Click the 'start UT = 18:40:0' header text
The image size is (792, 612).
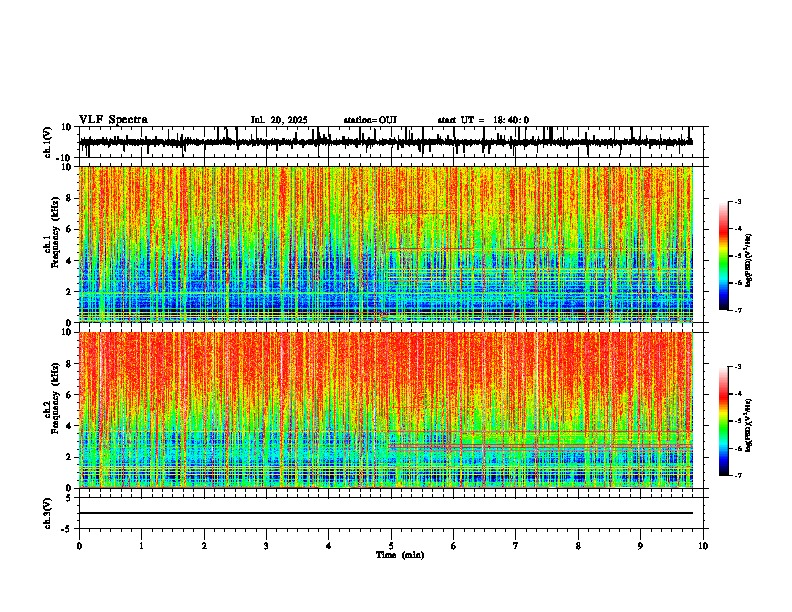[x=483, y=120]
